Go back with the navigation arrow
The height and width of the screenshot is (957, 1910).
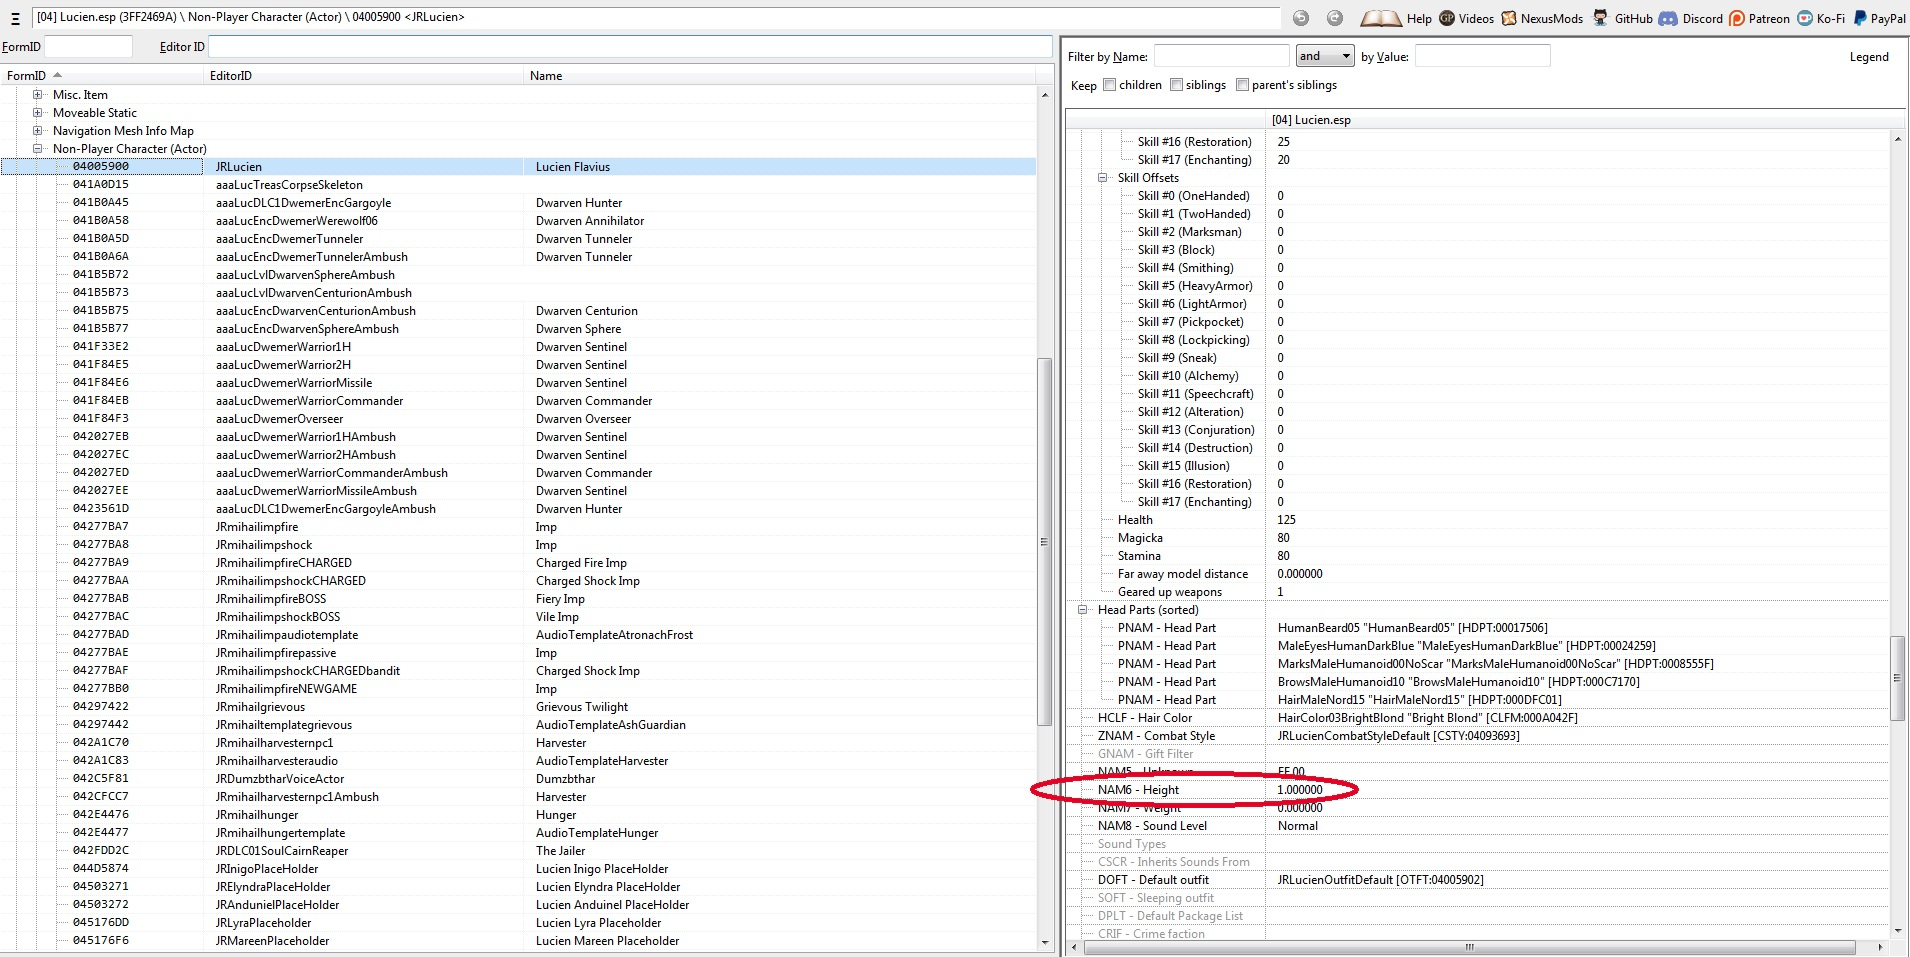(1301, 18)
